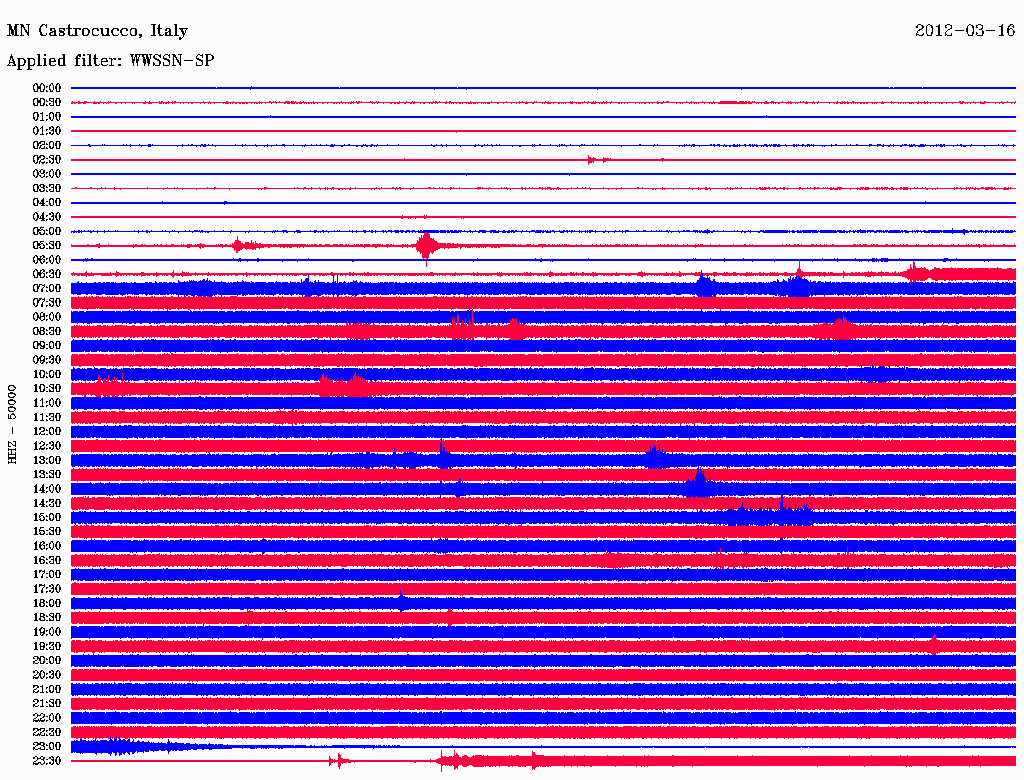The height and width of the screenshot is (780, 1024).
Task: Click the 22:30 time label
Action: click(x=47, y=732)
